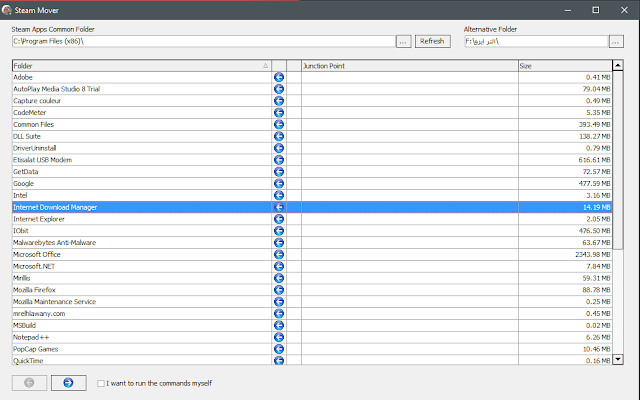Click arrow icon for Malwarebytes Anti-Malware row
This screenshot has width=640, height=400.
point(279,243)
